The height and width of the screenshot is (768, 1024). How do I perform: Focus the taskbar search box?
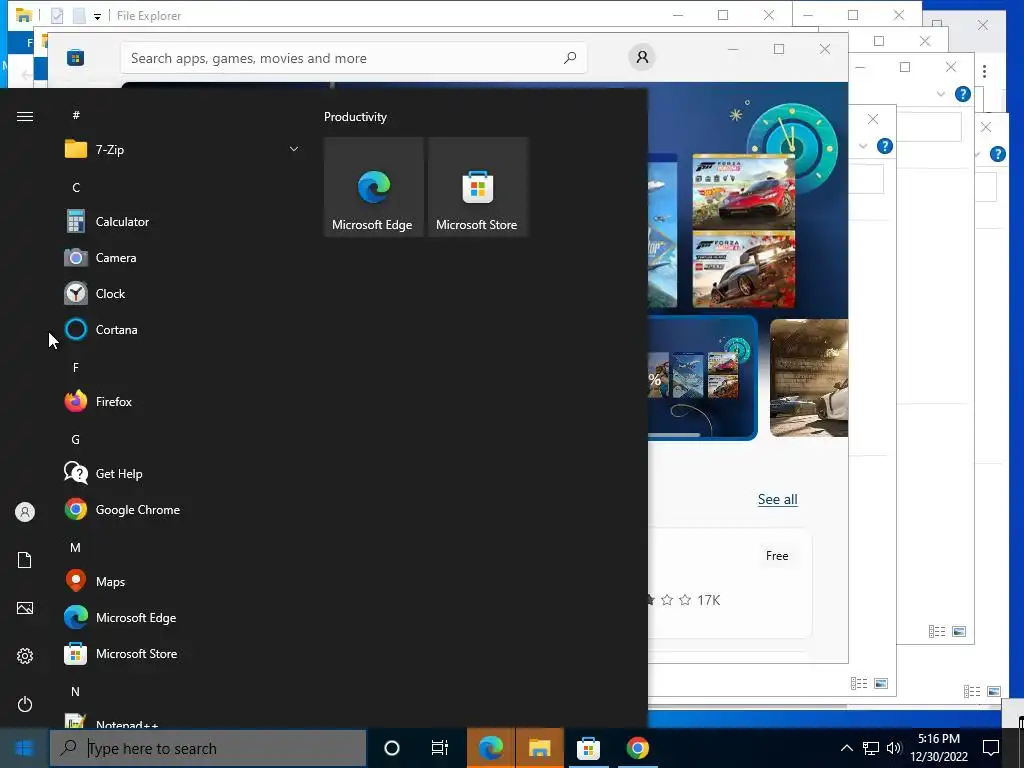pyautogui.click(x=208, y=748)
